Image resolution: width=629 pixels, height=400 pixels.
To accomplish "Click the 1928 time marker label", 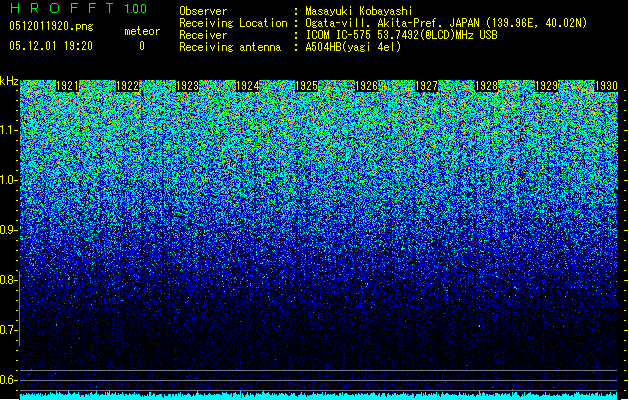I will pos(486,86).
